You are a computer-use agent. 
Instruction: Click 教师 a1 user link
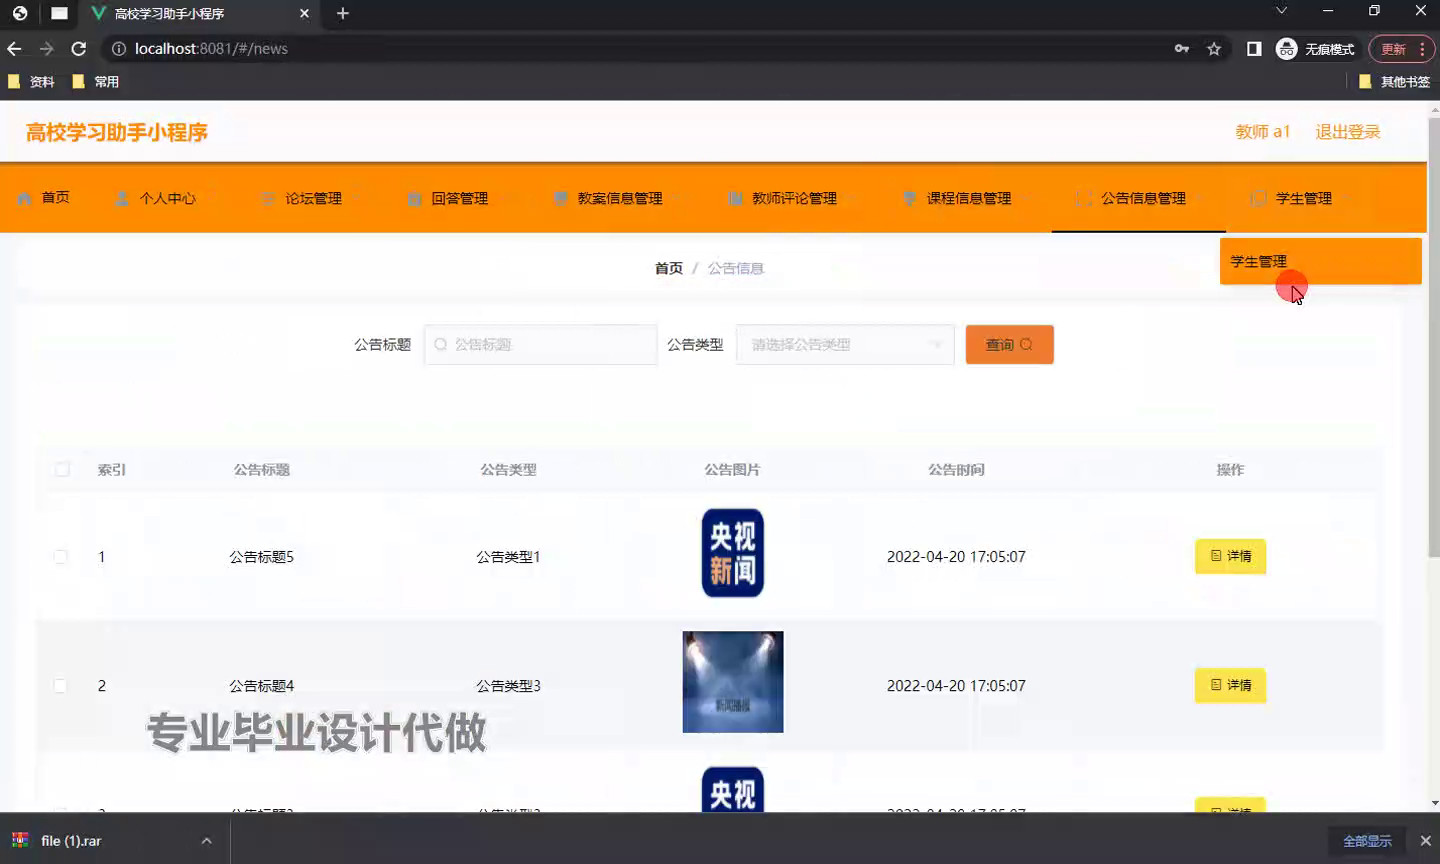point(1262,132)
